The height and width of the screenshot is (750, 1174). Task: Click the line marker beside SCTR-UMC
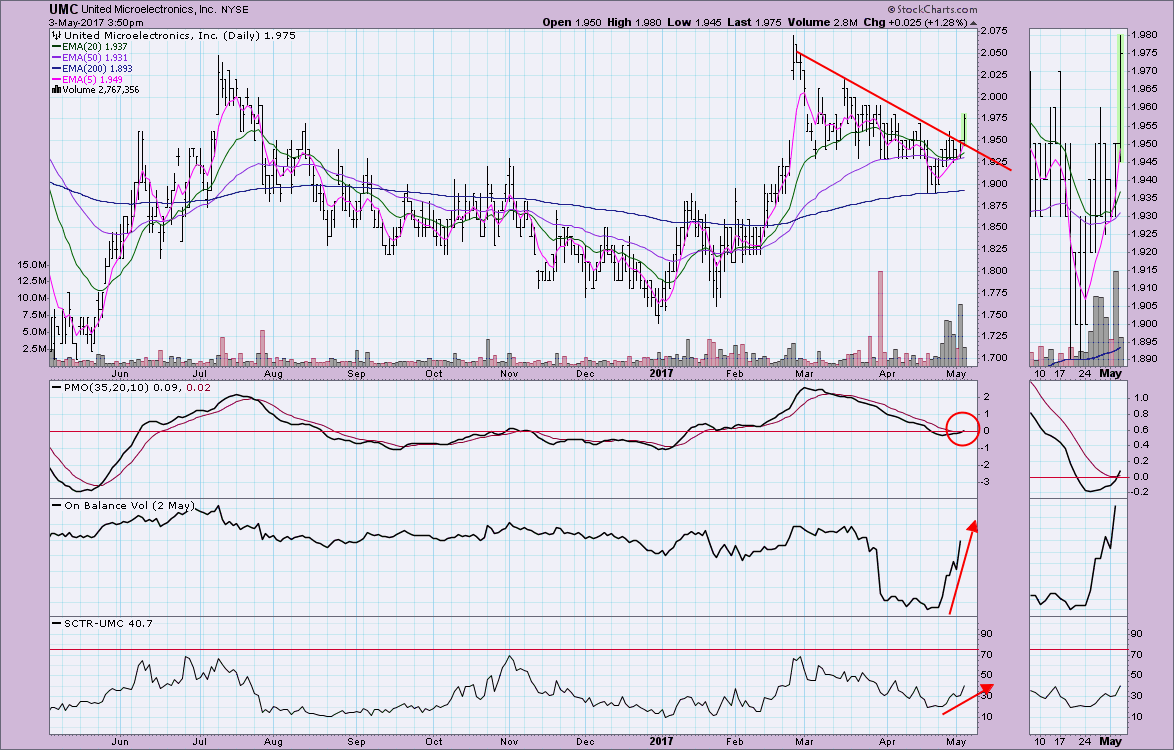[x=55, y=624]
